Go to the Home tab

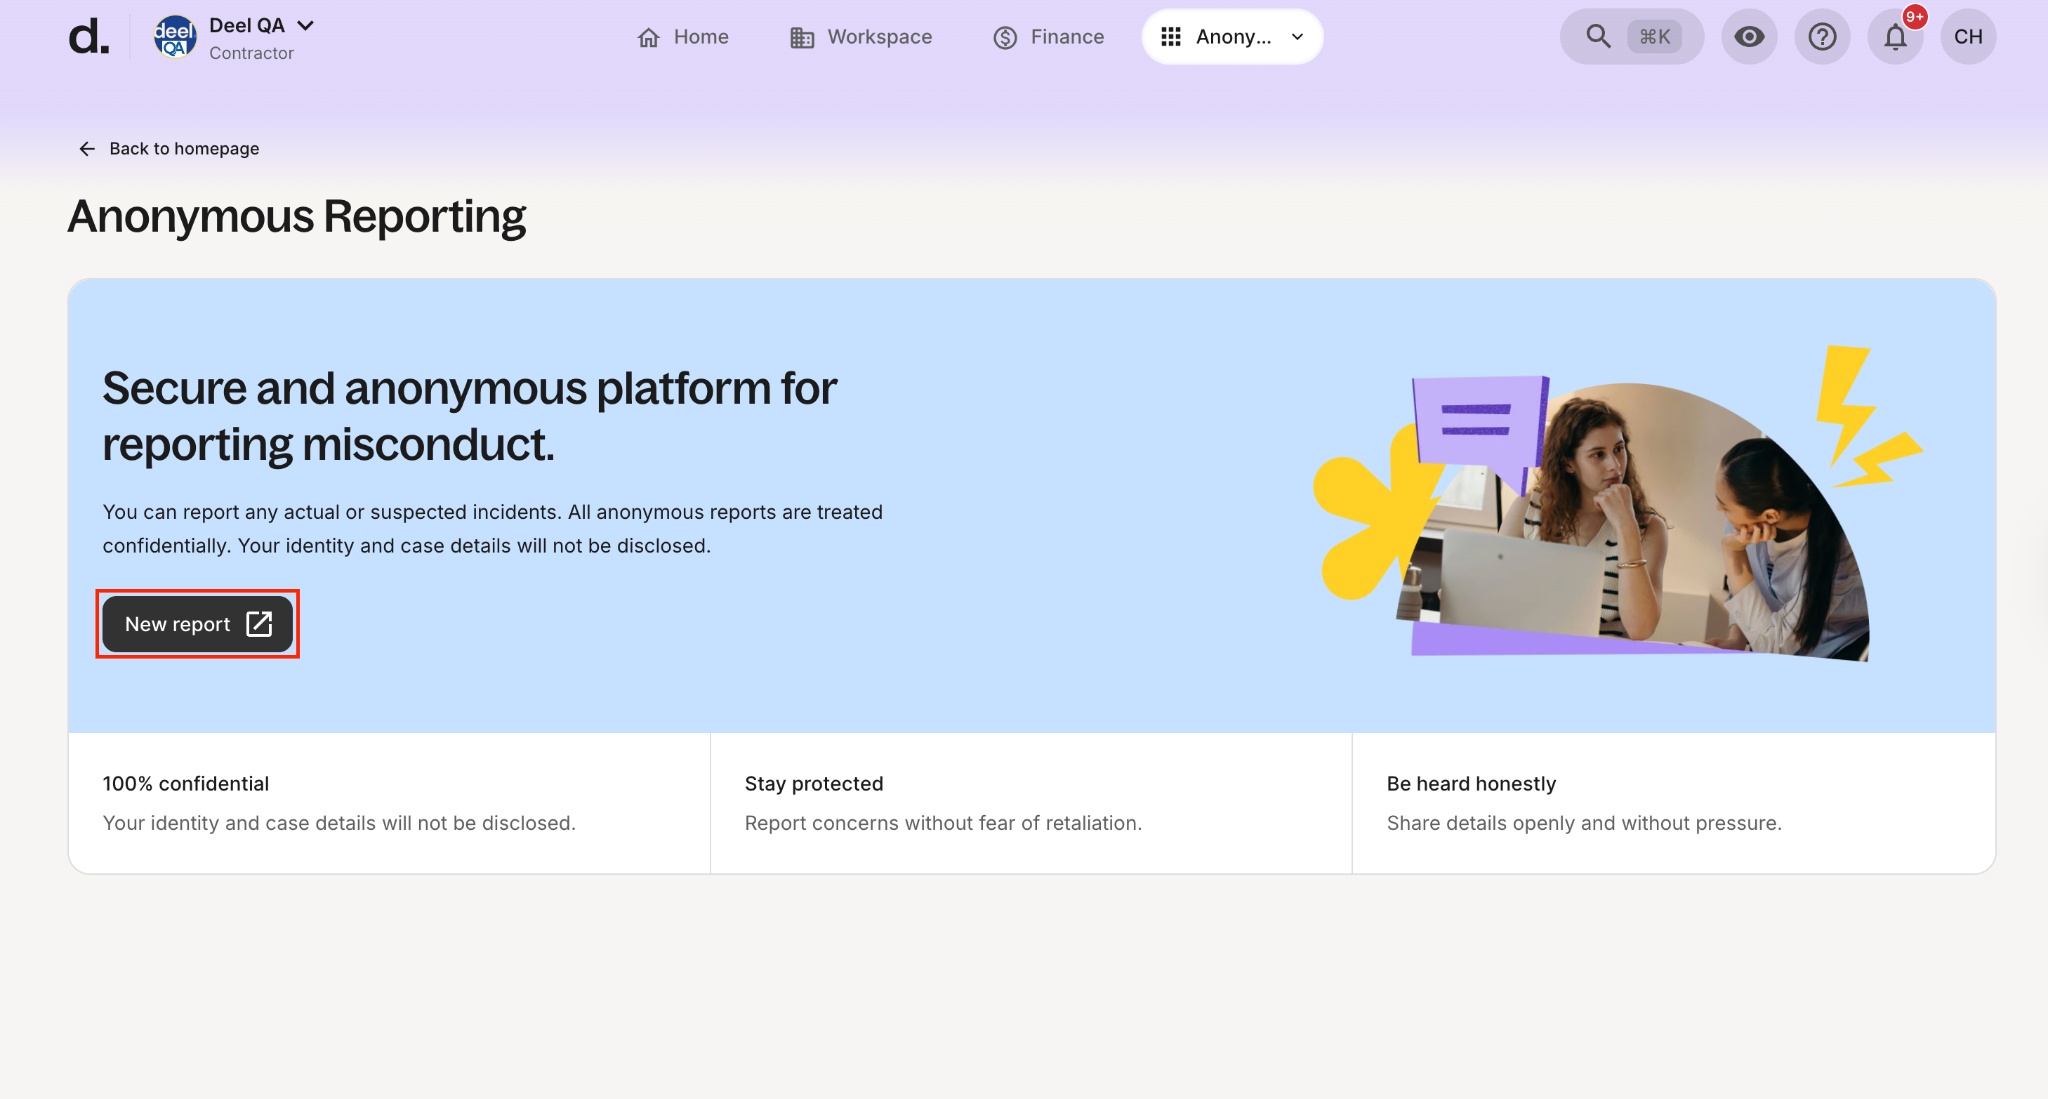(700, 37)
